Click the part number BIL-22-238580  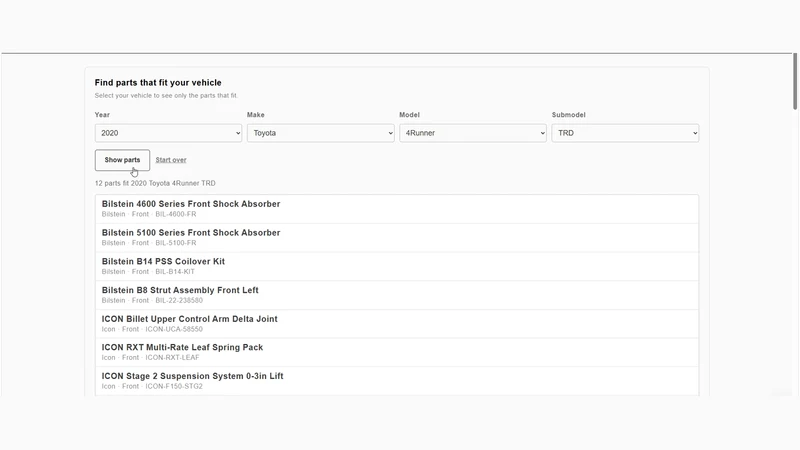coord(179,301)
